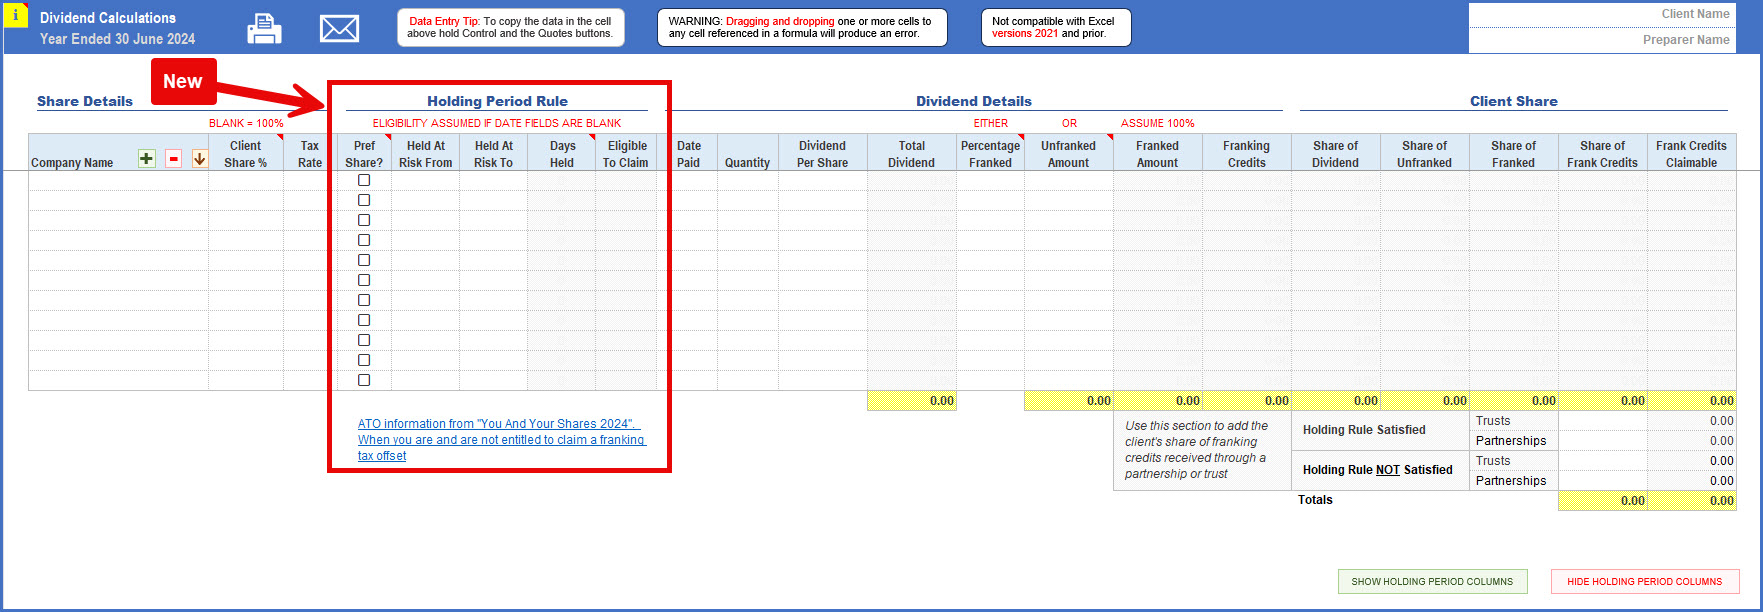This screenshot has height=612, width=1763.
Task: Click the printer icon in header
Action: coord(264,29)
